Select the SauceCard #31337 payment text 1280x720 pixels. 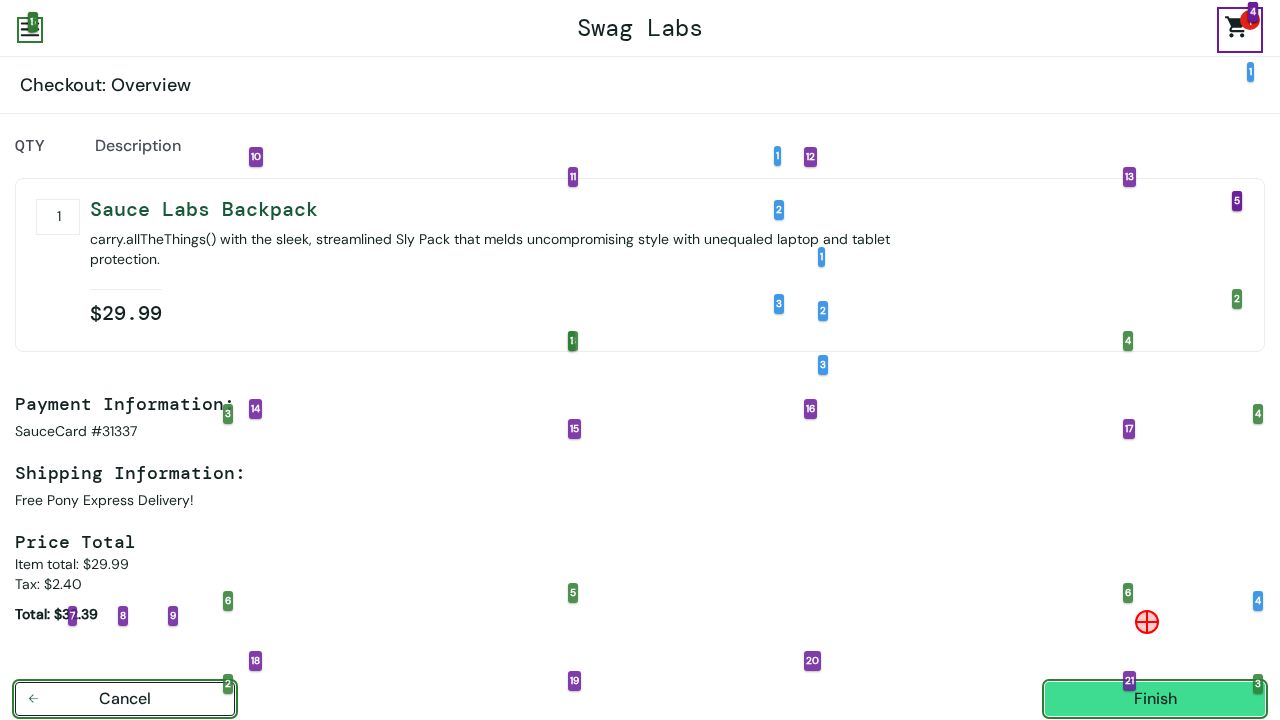(76, 431)
